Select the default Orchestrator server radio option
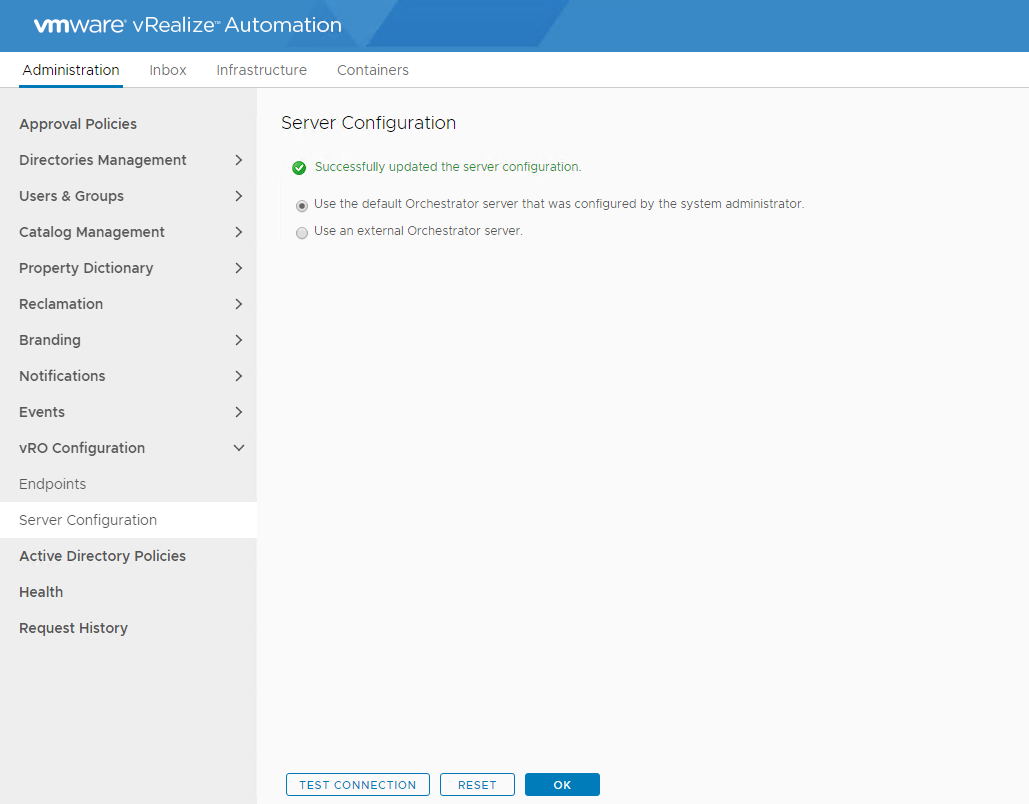 (x=302, y=205)
